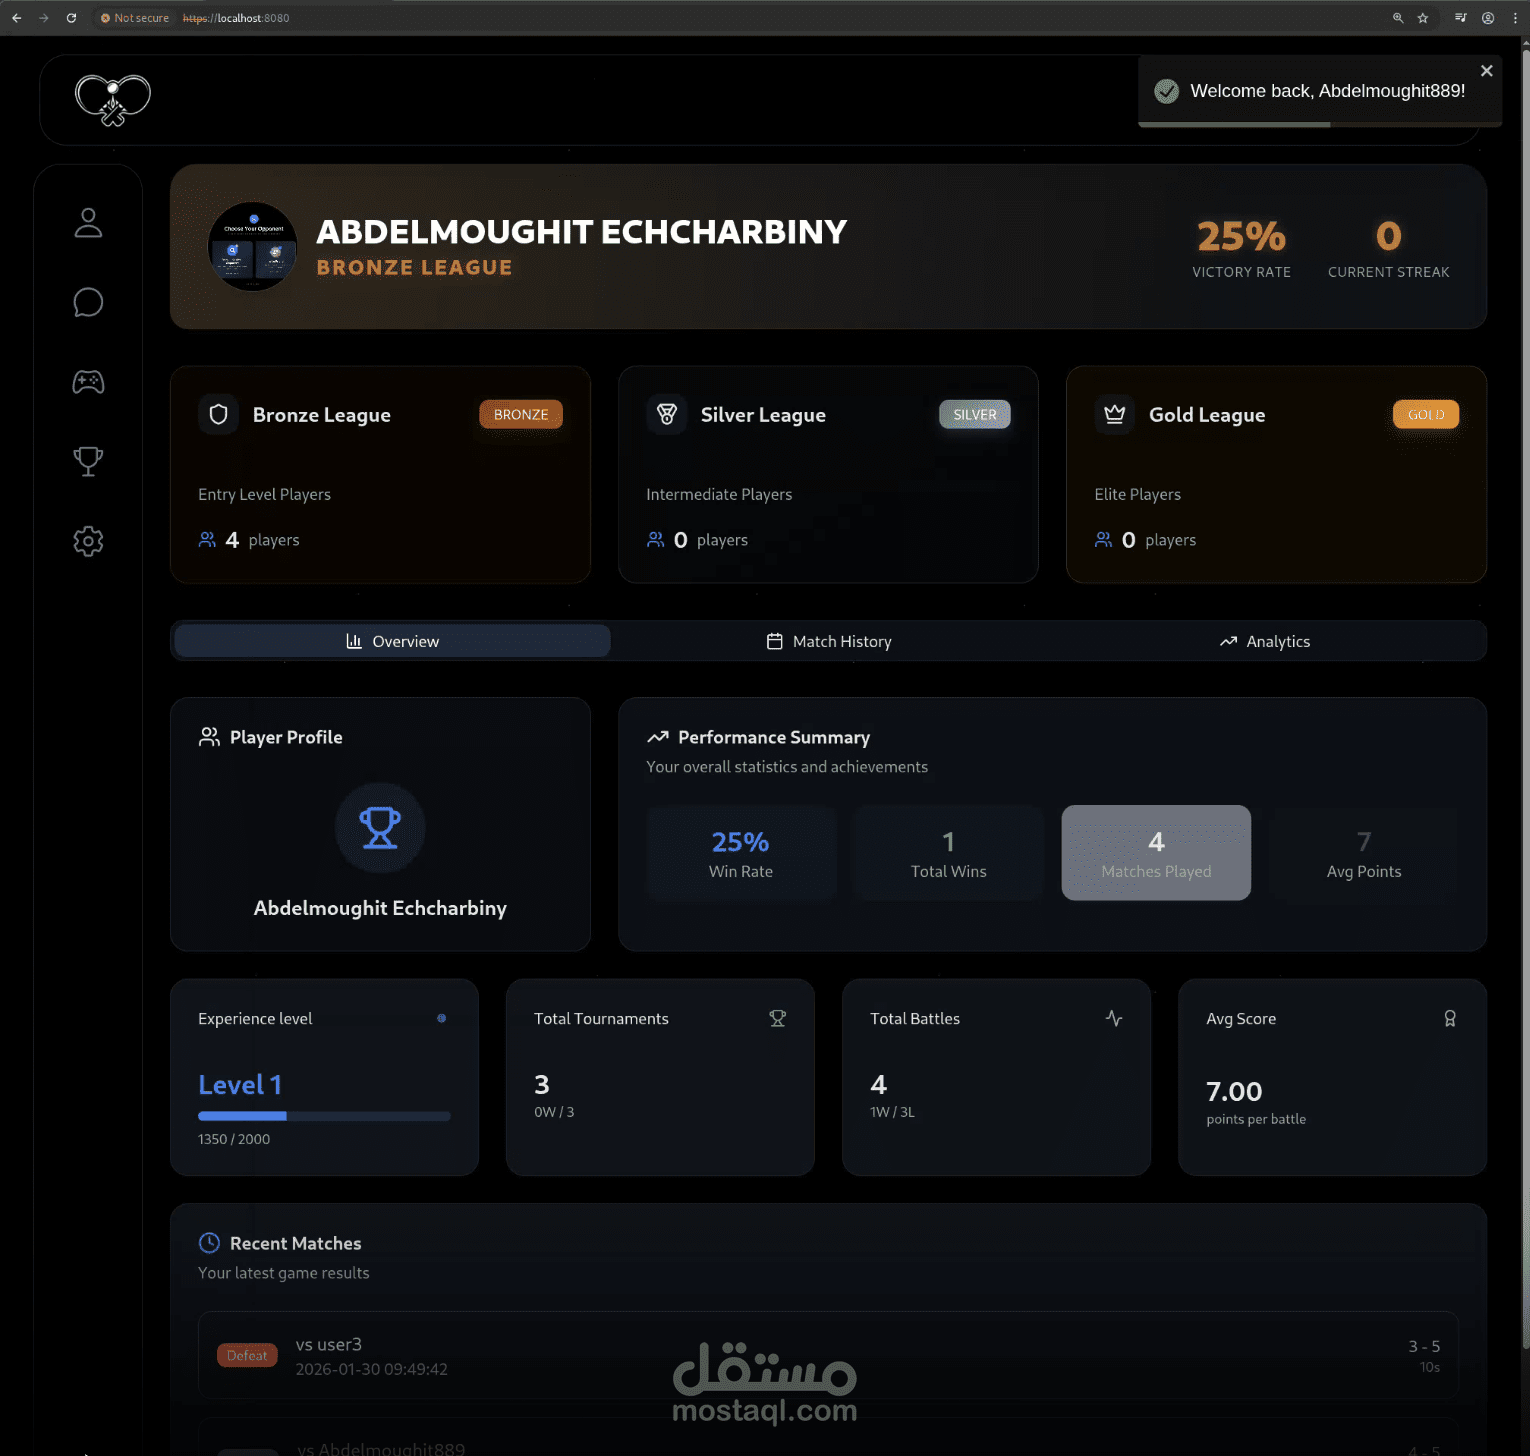Click the BRONZE badge on Bronze League card

pos(520,414)
